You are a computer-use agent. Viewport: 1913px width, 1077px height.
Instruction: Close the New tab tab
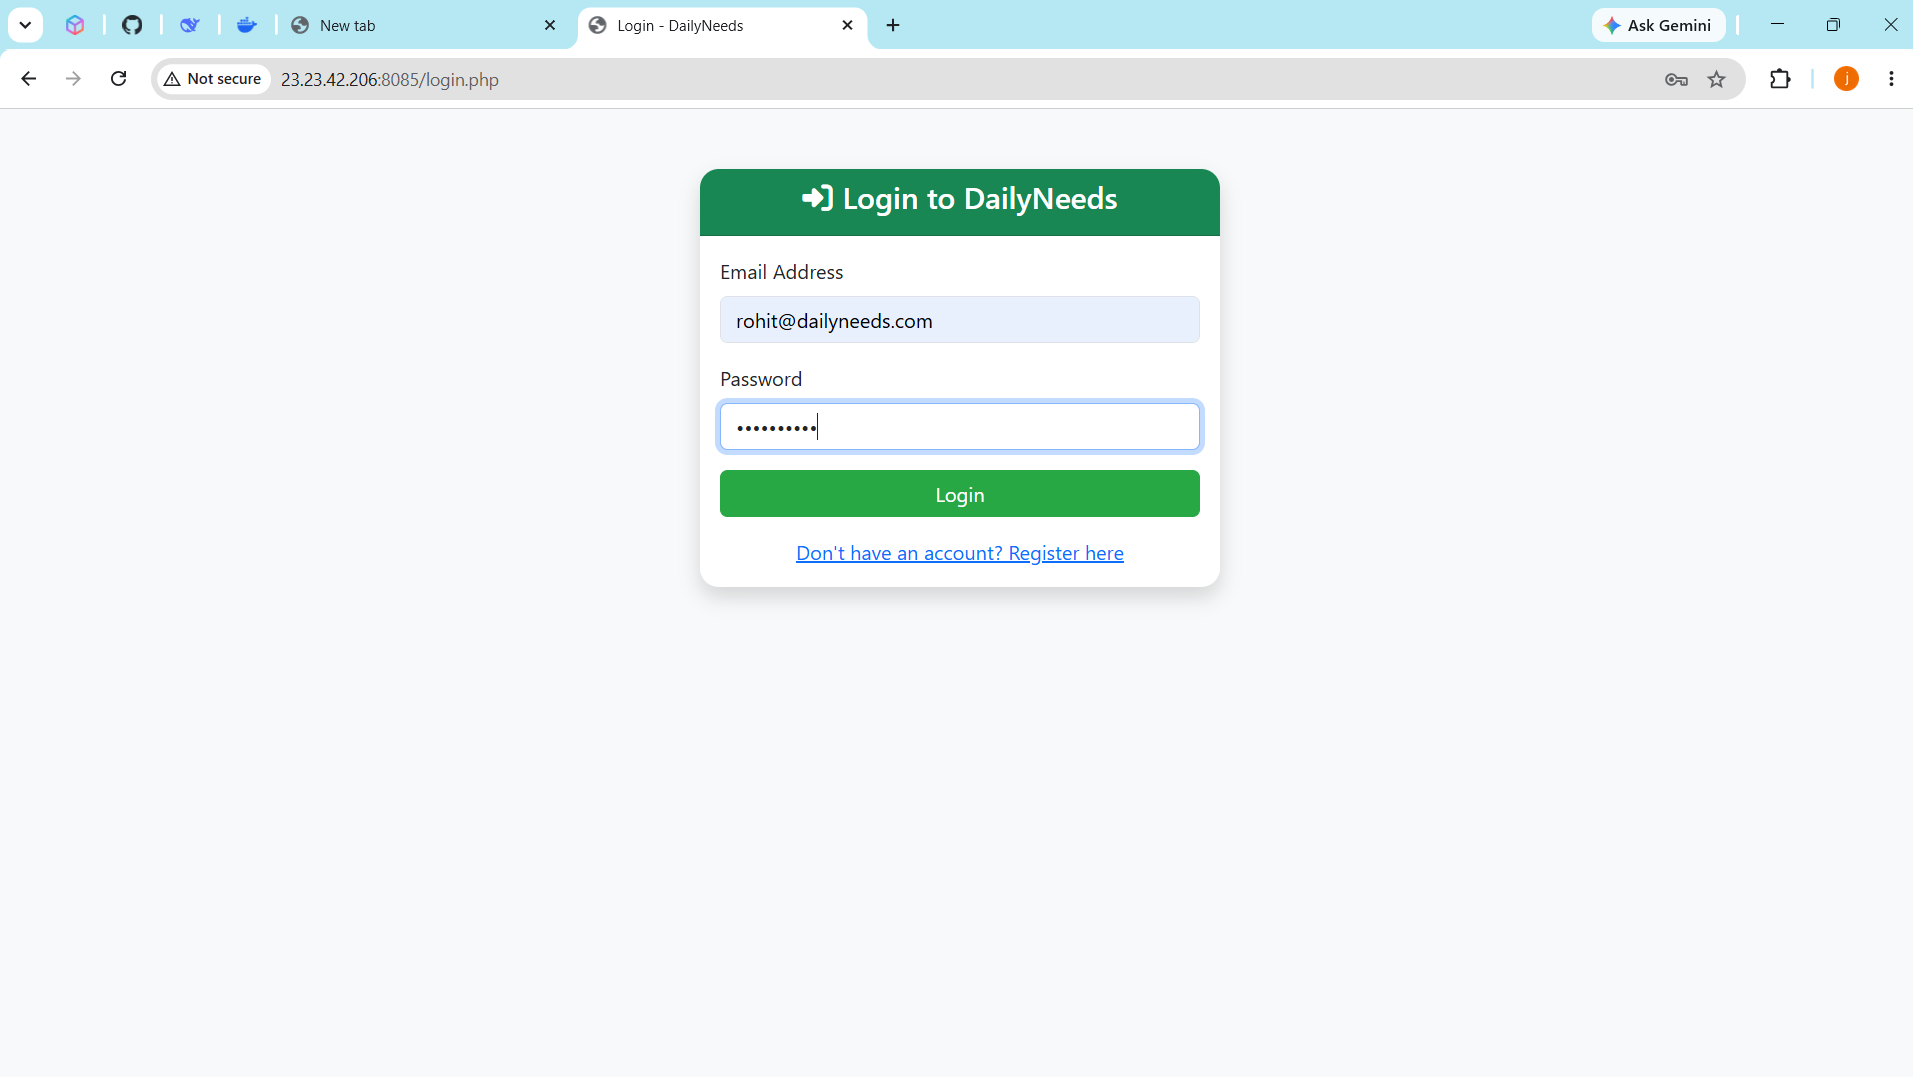pos(549,25)
